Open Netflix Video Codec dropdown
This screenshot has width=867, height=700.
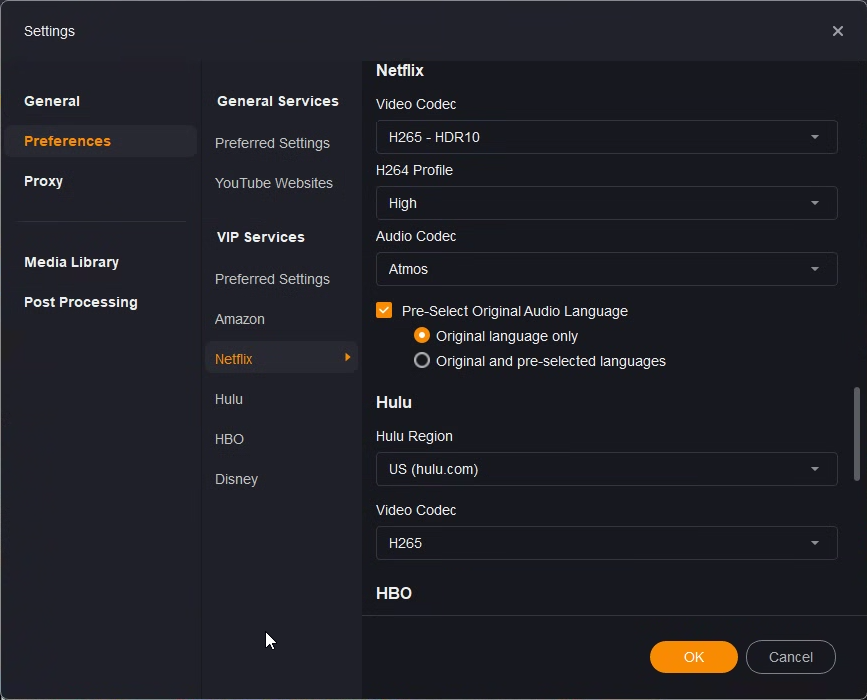pos(606,137)
